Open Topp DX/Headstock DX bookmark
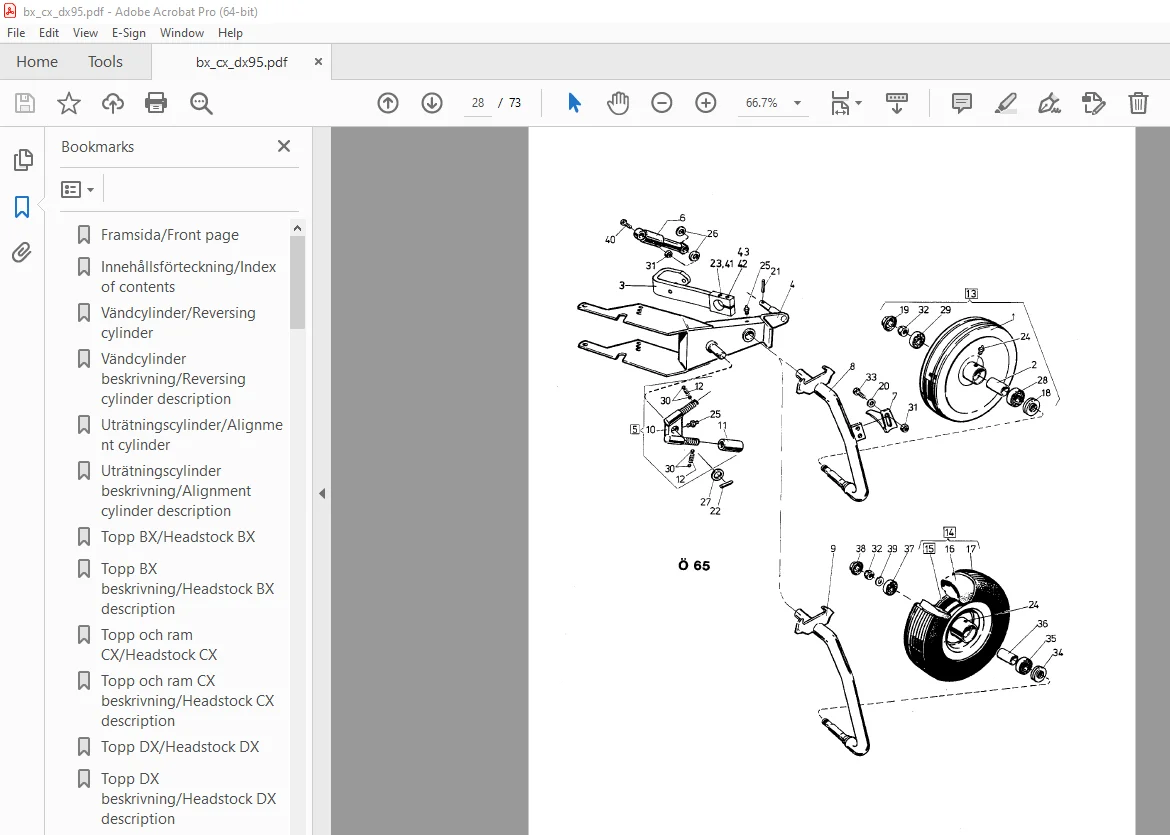1170x835 pixels. [179, 747]
